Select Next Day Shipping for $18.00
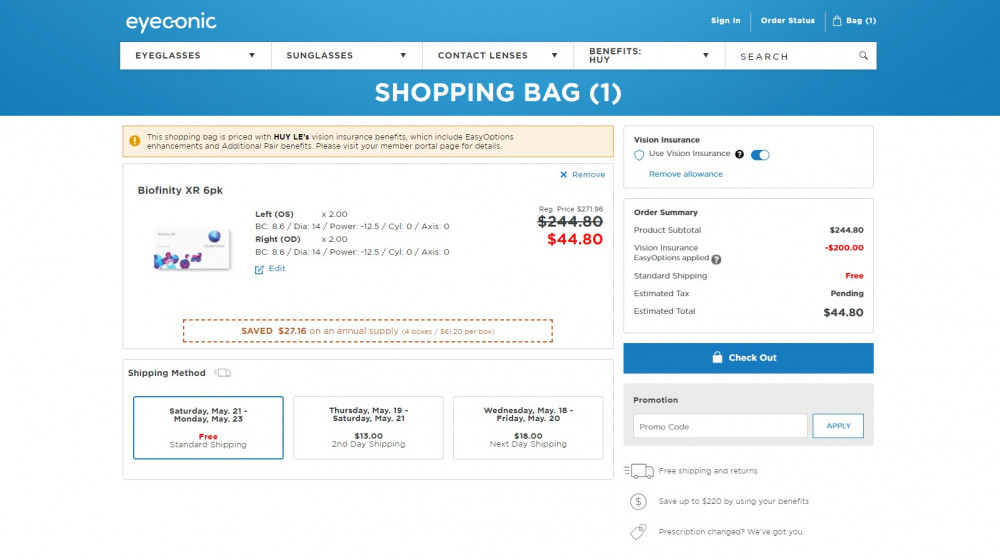Screen dimensions: 1000x560 click(528, 427)
